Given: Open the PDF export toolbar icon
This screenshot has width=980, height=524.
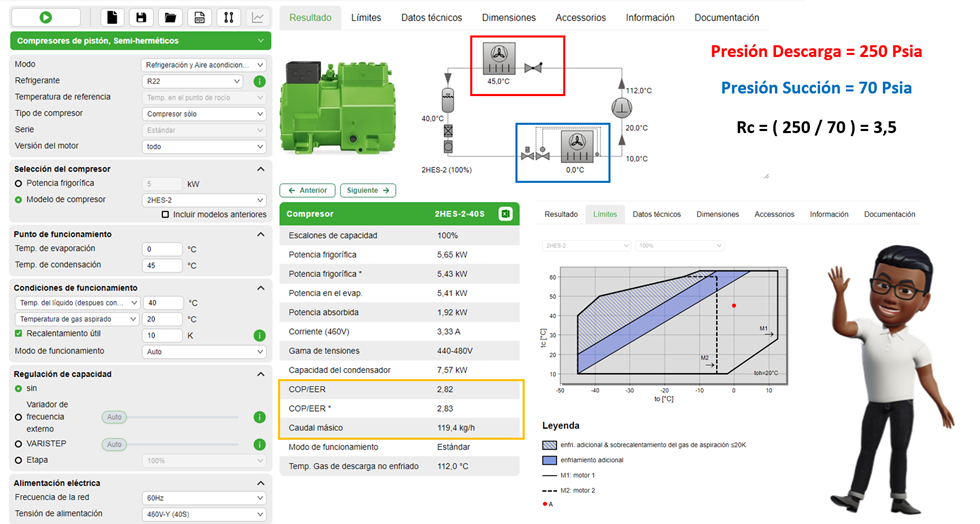Looking at the screenshot, I should tap(199, 18).
